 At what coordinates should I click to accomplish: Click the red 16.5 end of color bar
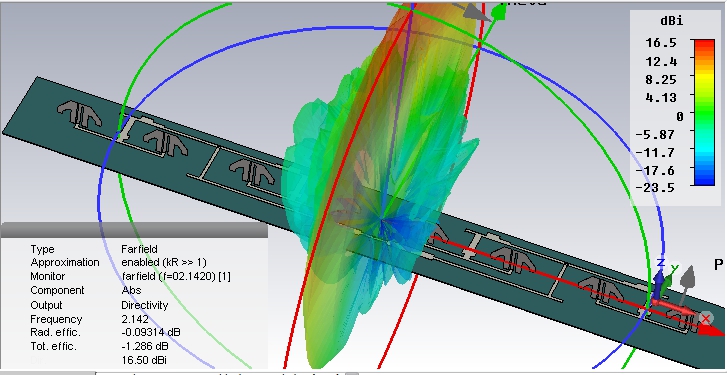point(703,43)
